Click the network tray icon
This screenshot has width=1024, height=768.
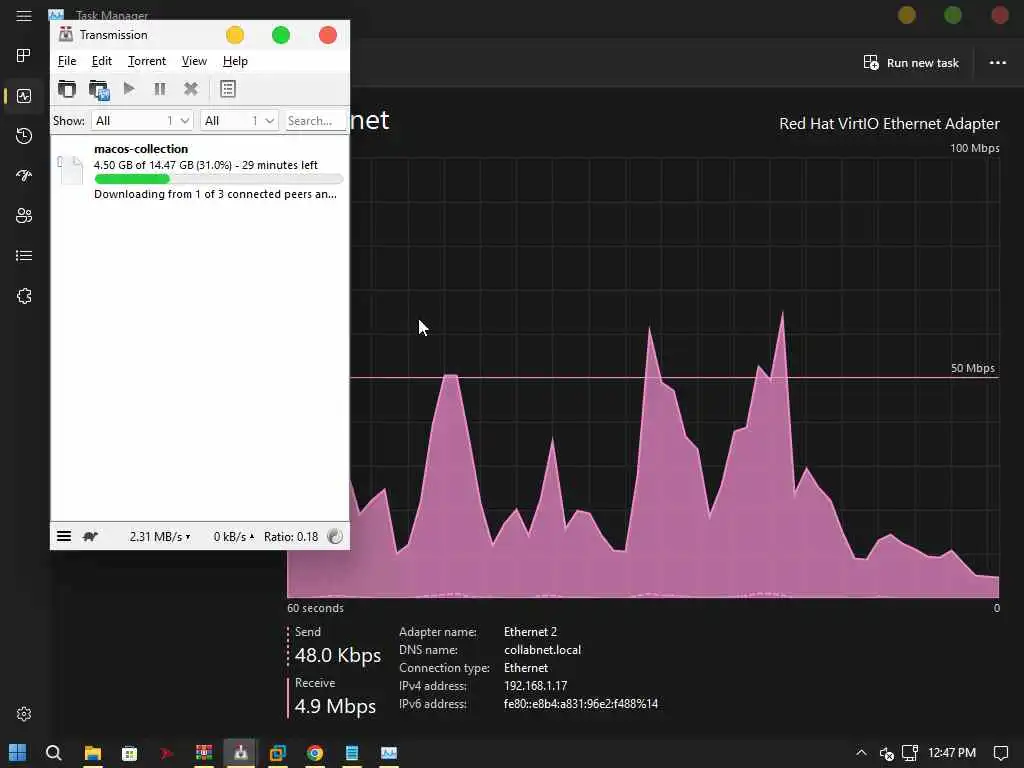click(x=910, y=753)
